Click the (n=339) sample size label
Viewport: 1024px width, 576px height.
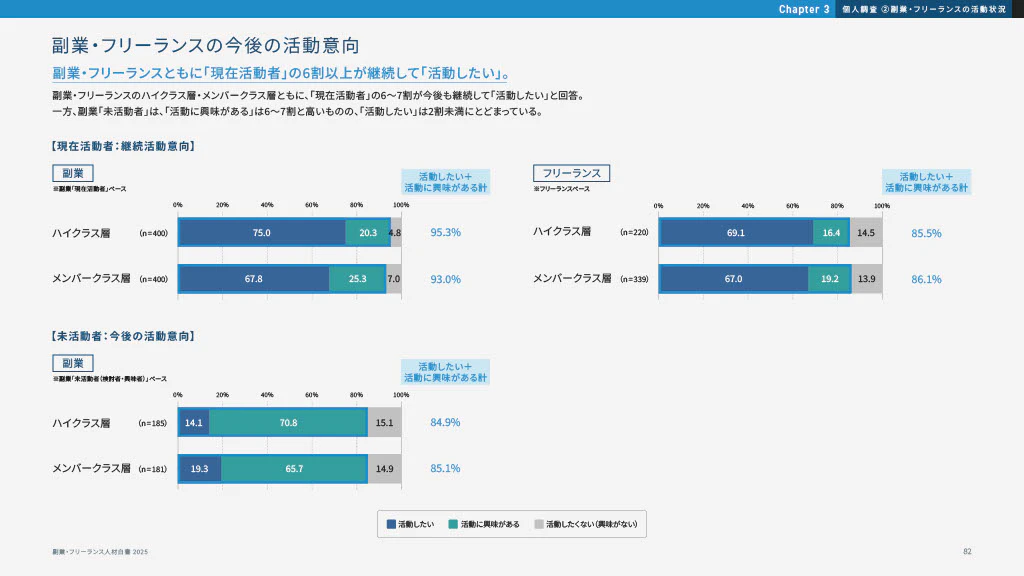[x=634, y=279]
